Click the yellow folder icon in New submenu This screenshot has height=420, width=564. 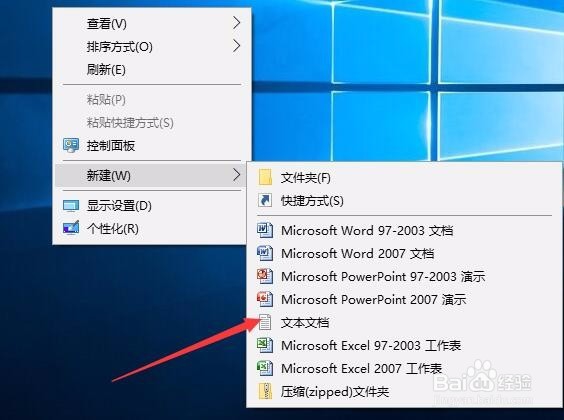265,177
